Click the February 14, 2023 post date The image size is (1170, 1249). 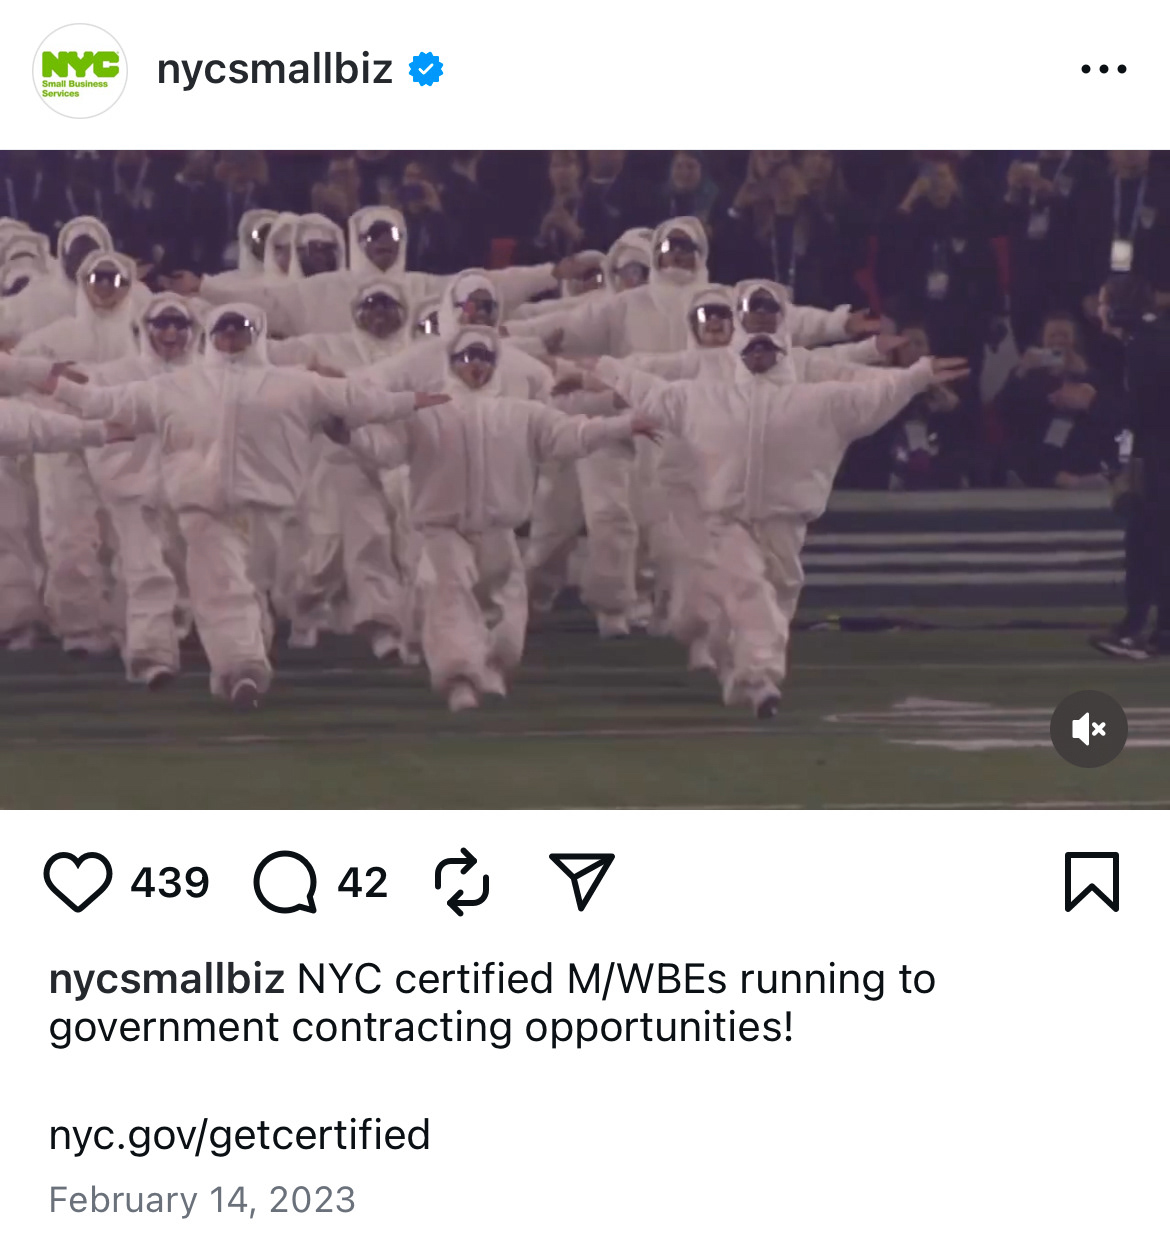coord(202,1200)
